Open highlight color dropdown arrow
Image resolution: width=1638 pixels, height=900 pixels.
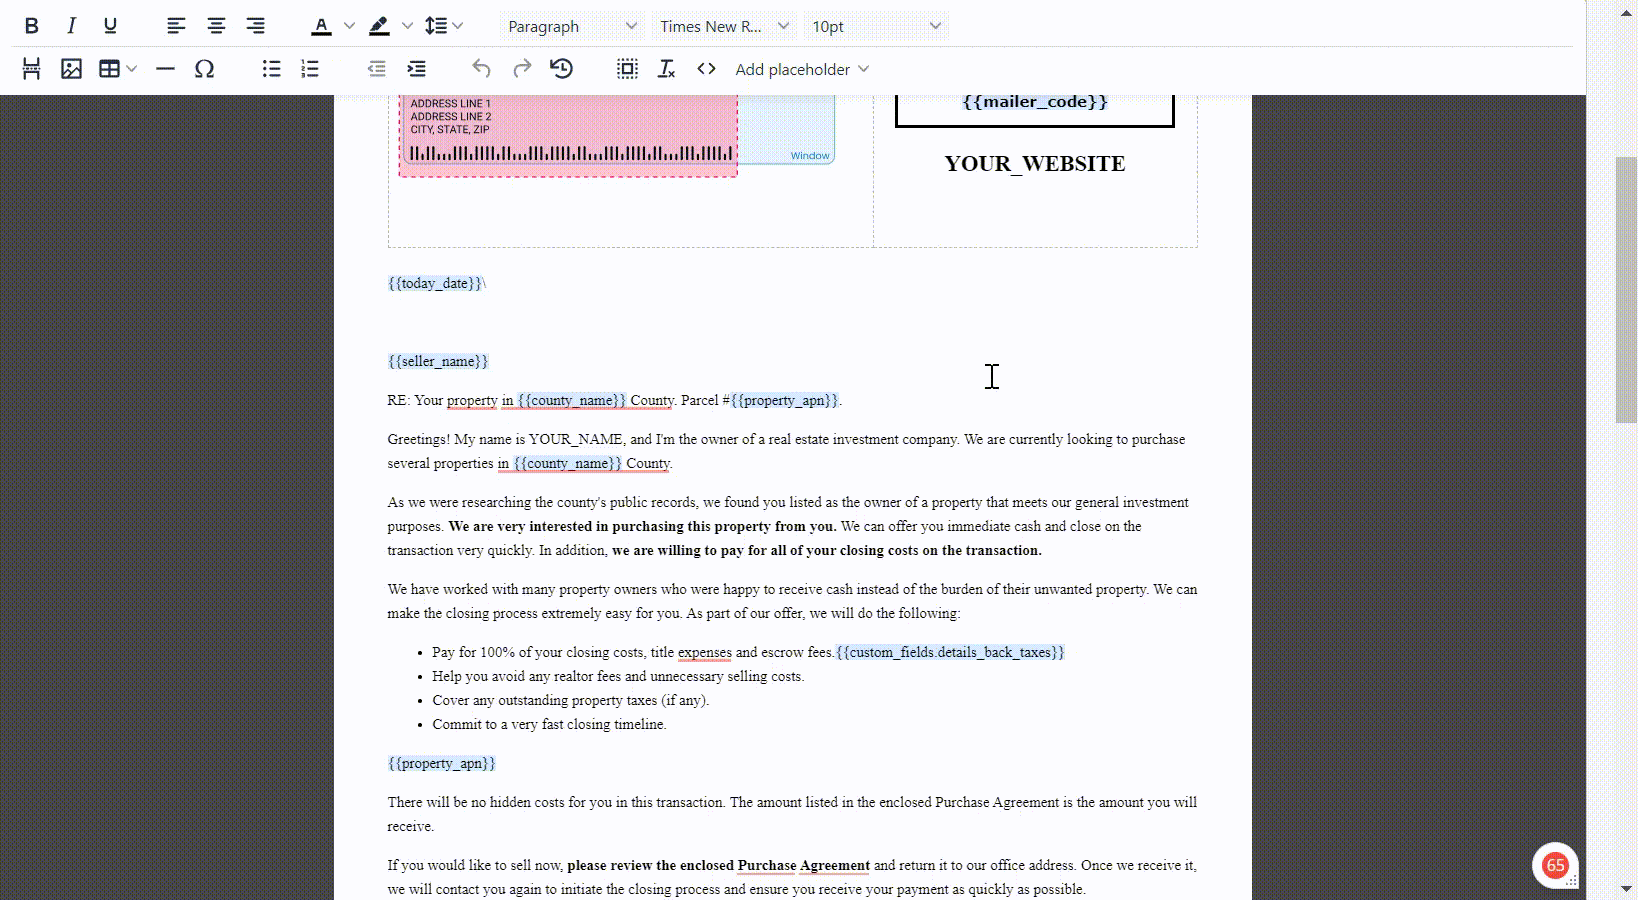coord(407,26)
